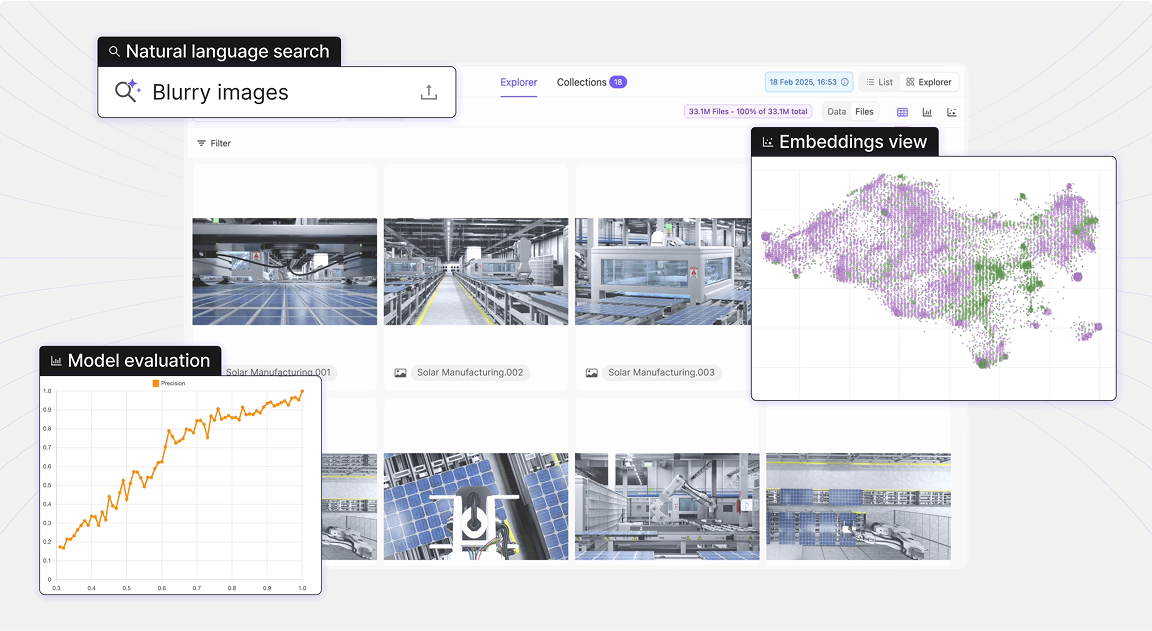Viewport: 1152px width, 631px height.
Task: Open the Filter control
Action: point(214,143)
